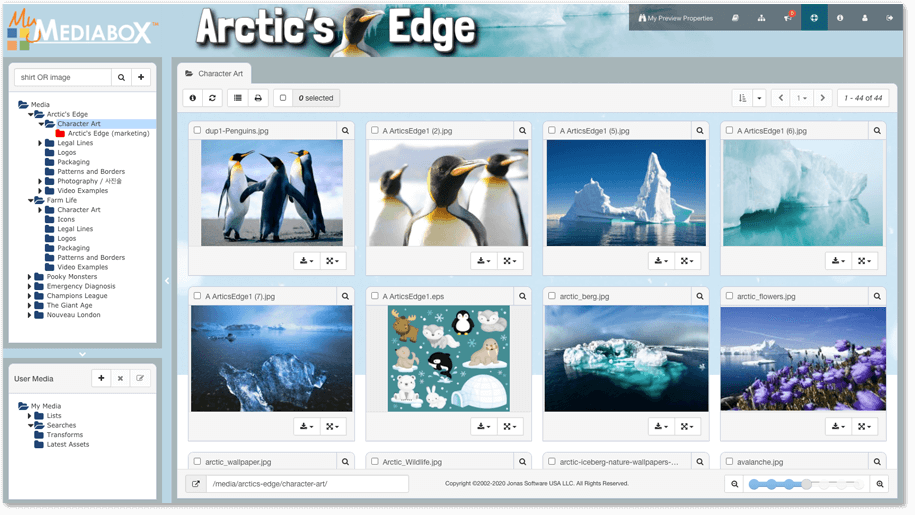The width and height of the screenshot is (915, 515).
Task: Go to next page of results
Action: click(x=823, y=98)
